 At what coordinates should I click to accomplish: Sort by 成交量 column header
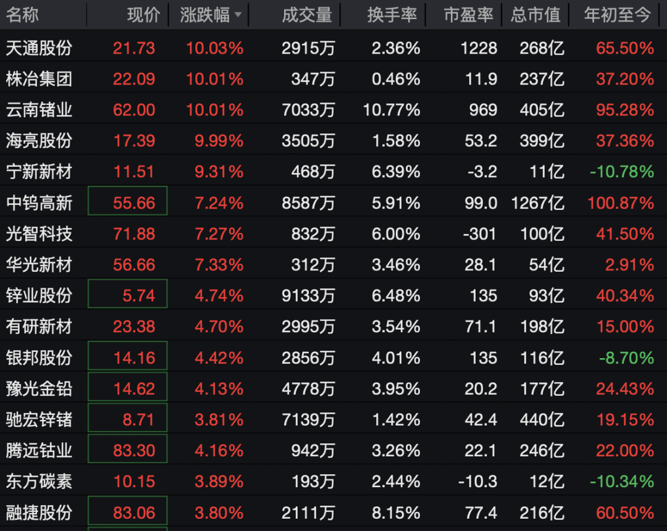click(x=307, y=15)
